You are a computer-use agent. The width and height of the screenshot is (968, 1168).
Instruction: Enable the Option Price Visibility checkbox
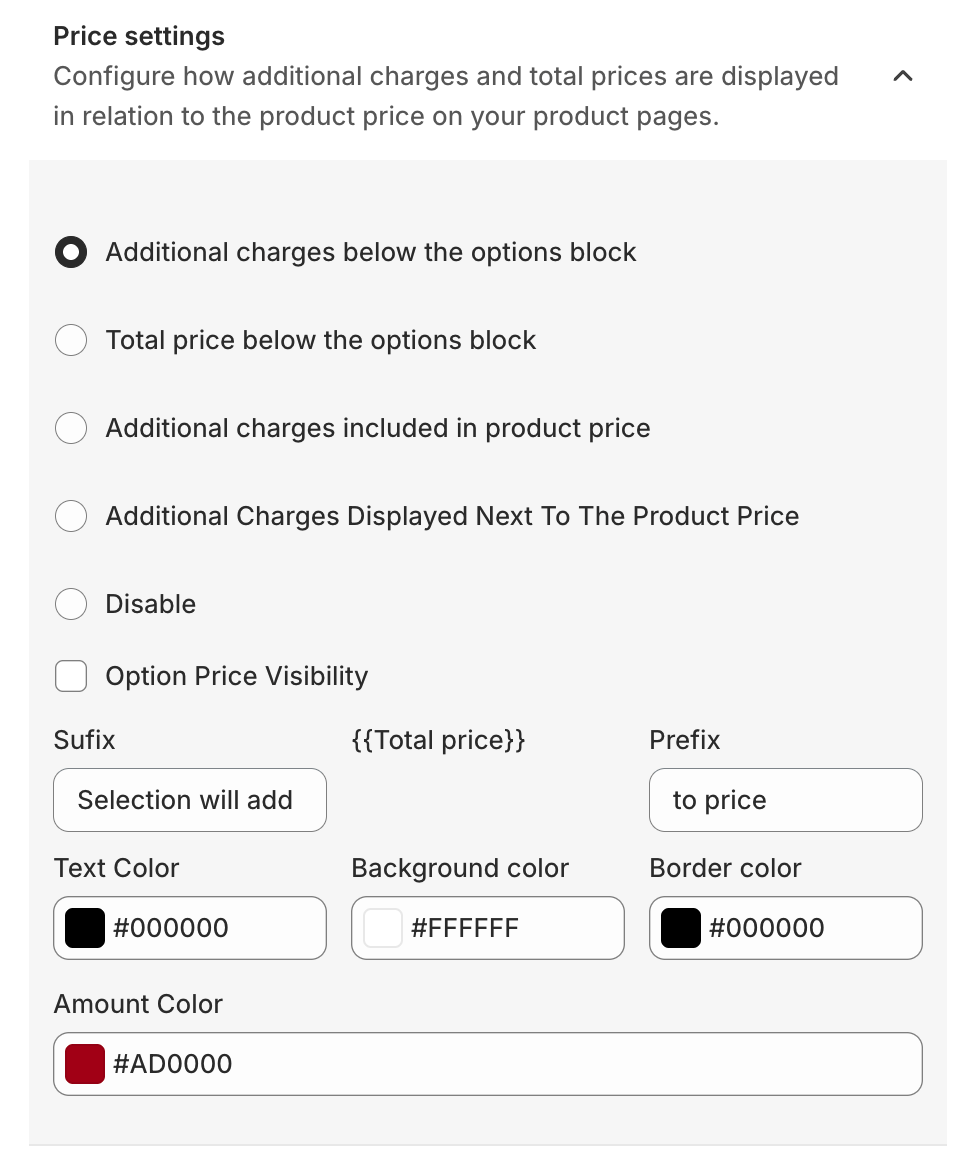click(x=71, y=677)
